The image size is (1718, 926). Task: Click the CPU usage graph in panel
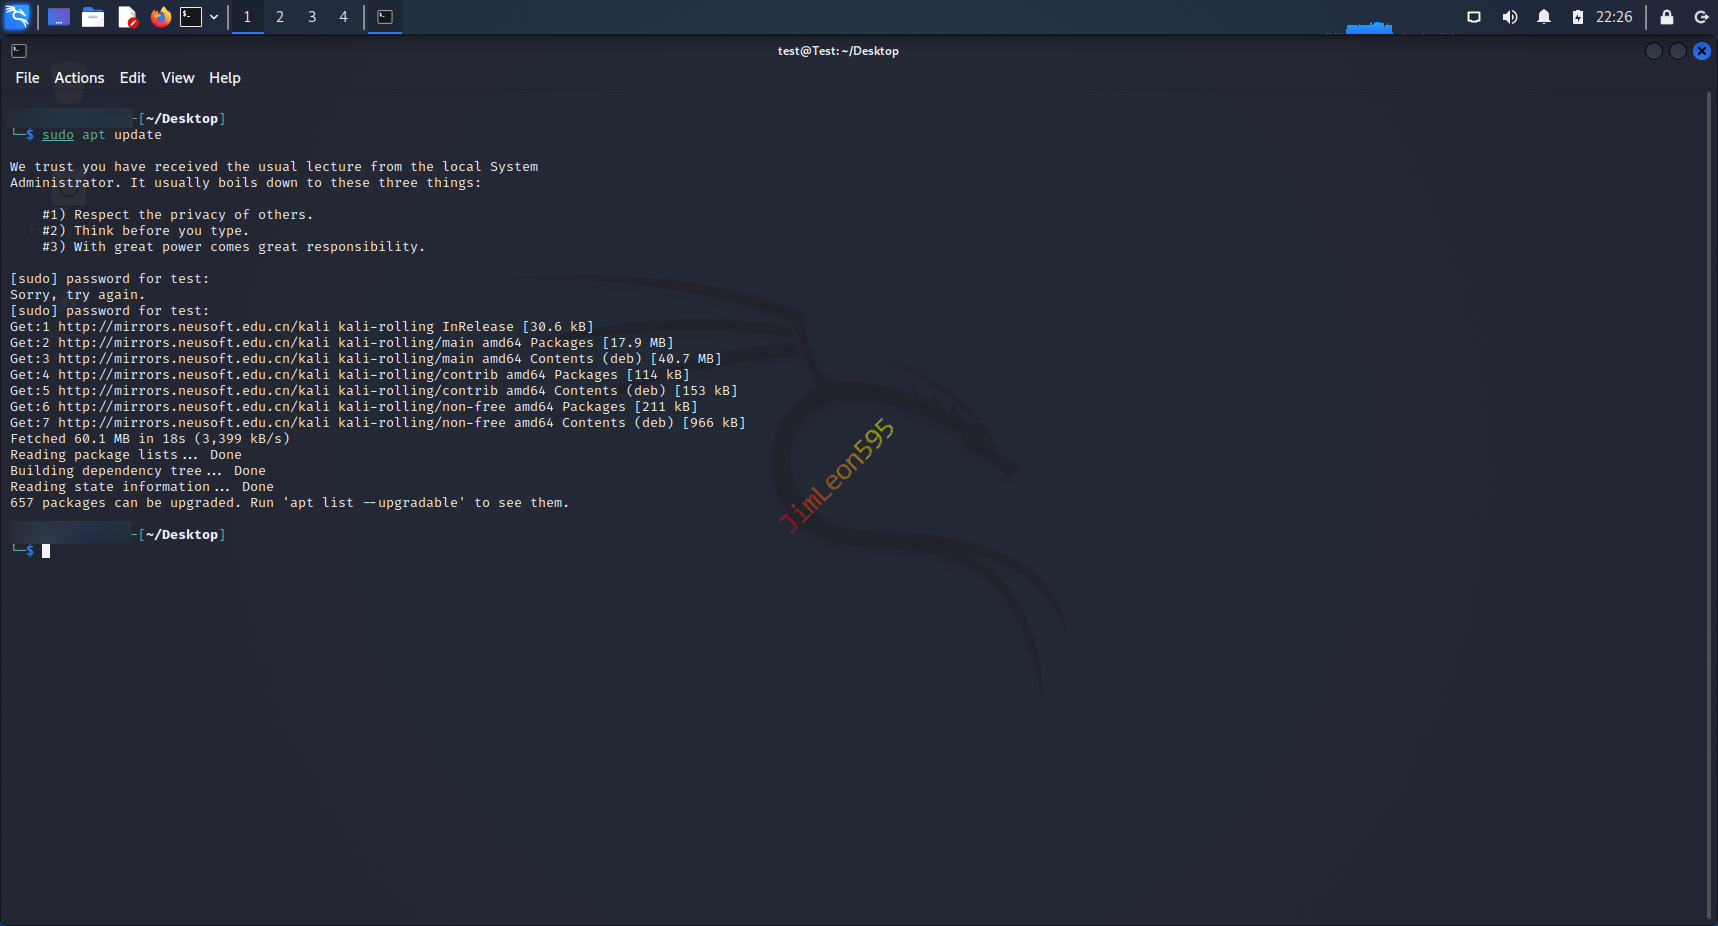1369,26
